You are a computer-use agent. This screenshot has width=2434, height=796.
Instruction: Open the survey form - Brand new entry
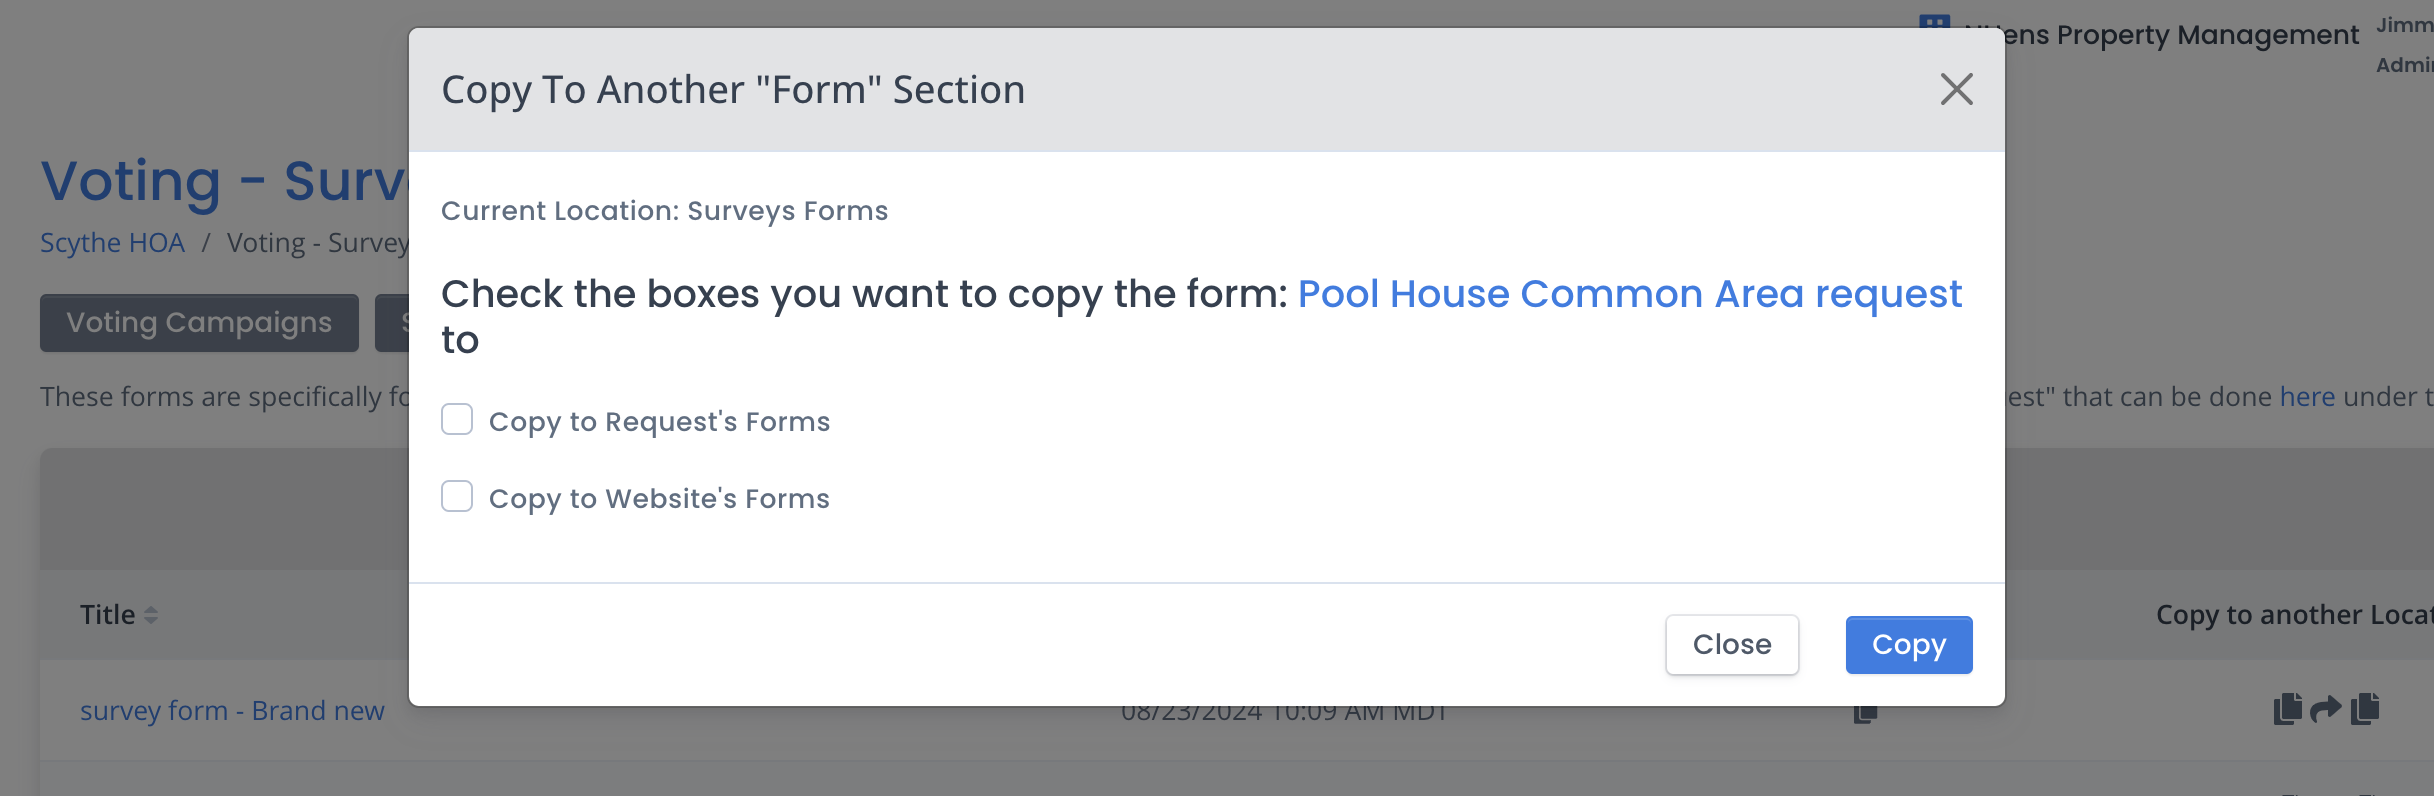(232, 711)
